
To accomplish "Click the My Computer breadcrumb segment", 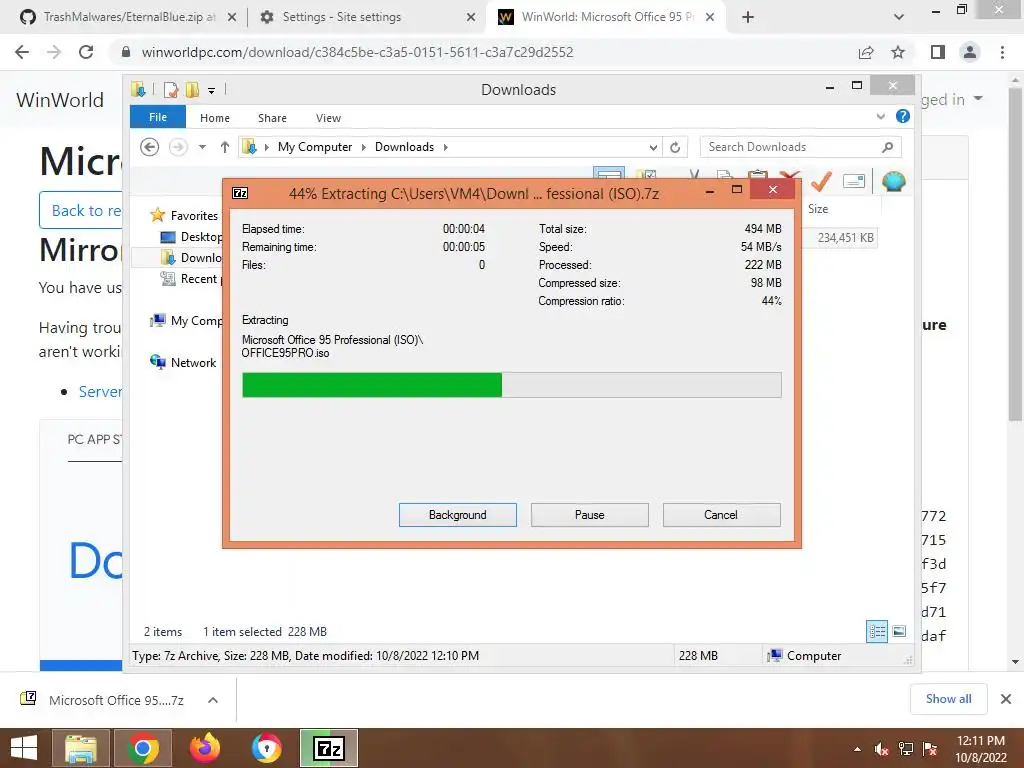I will (315, 147).
